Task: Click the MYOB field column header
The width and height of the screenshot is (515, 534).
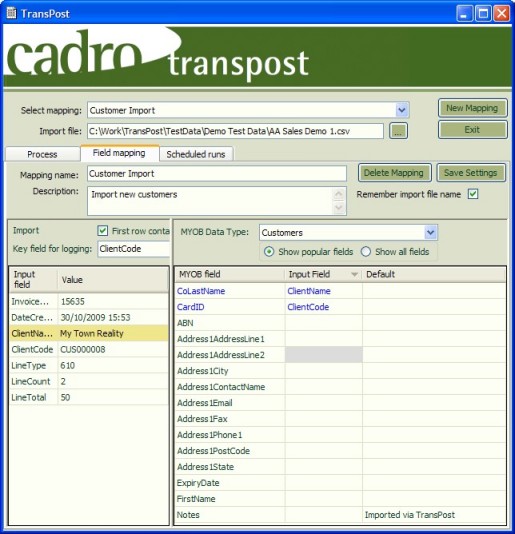Action: (230, 274)
